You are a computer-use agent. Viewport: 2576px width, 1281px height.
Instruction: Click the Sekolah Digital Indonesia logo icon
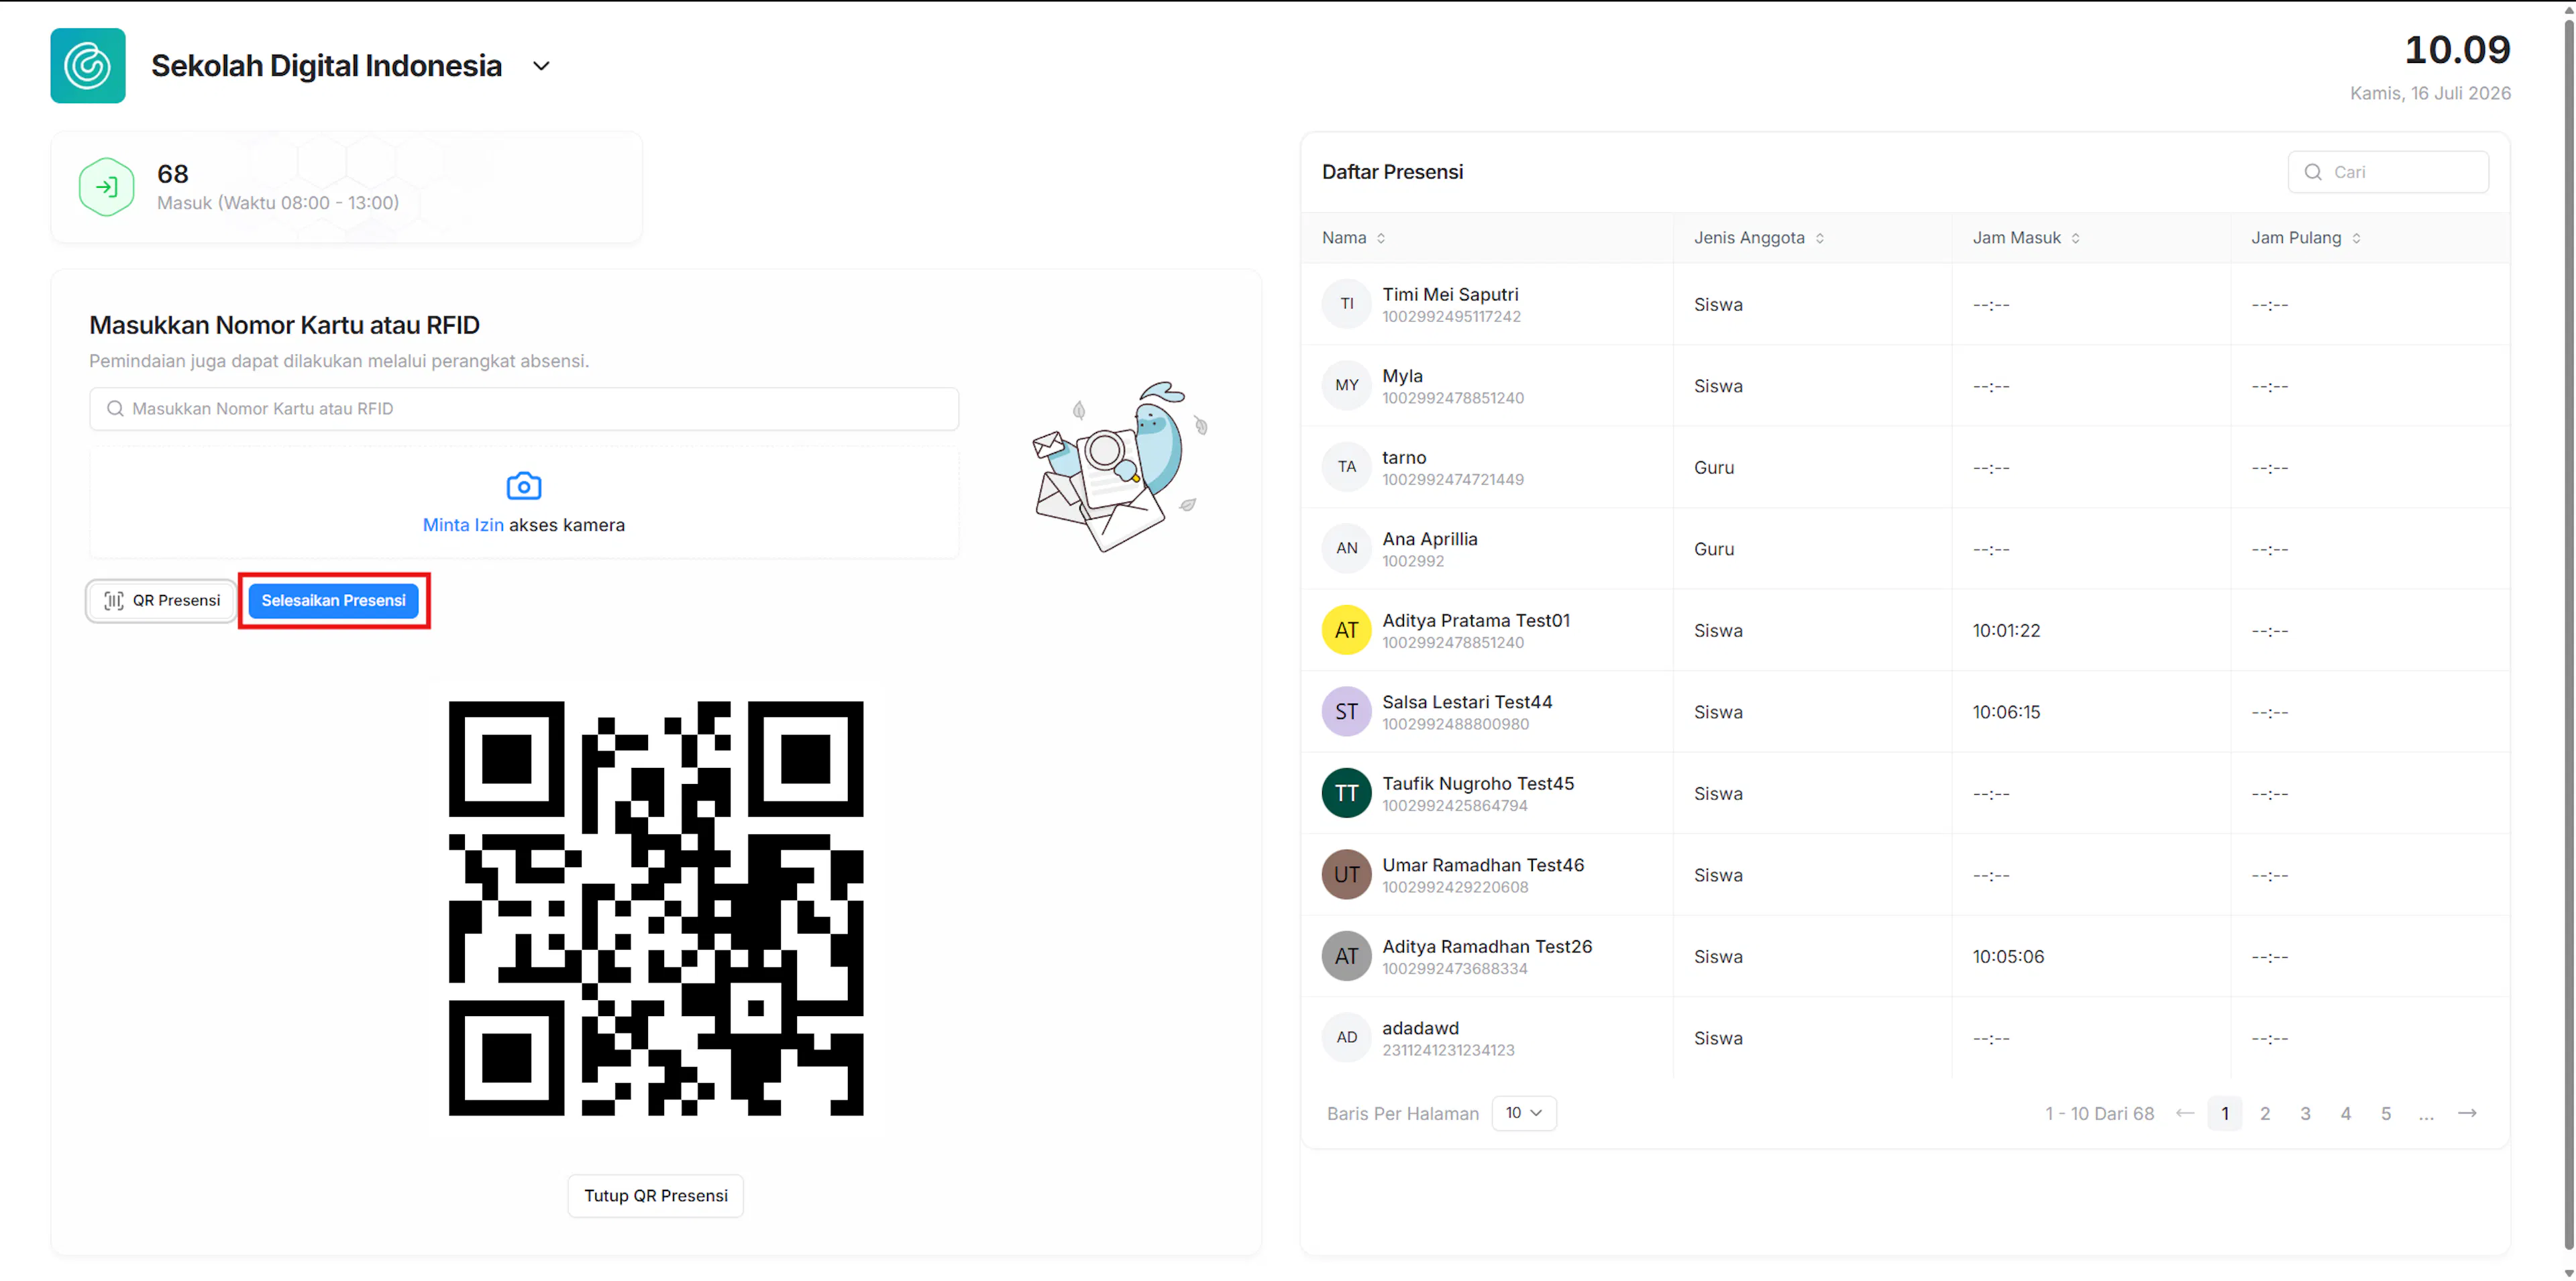(88, 66)
